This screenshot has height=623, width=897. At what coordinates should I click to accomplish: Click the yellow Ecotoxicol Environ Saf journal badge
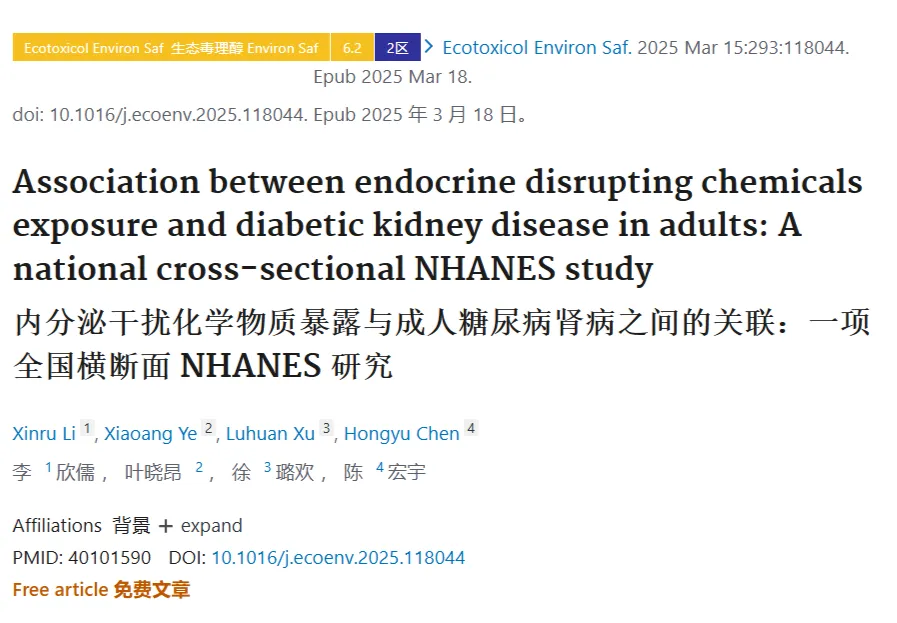[171, 47]
